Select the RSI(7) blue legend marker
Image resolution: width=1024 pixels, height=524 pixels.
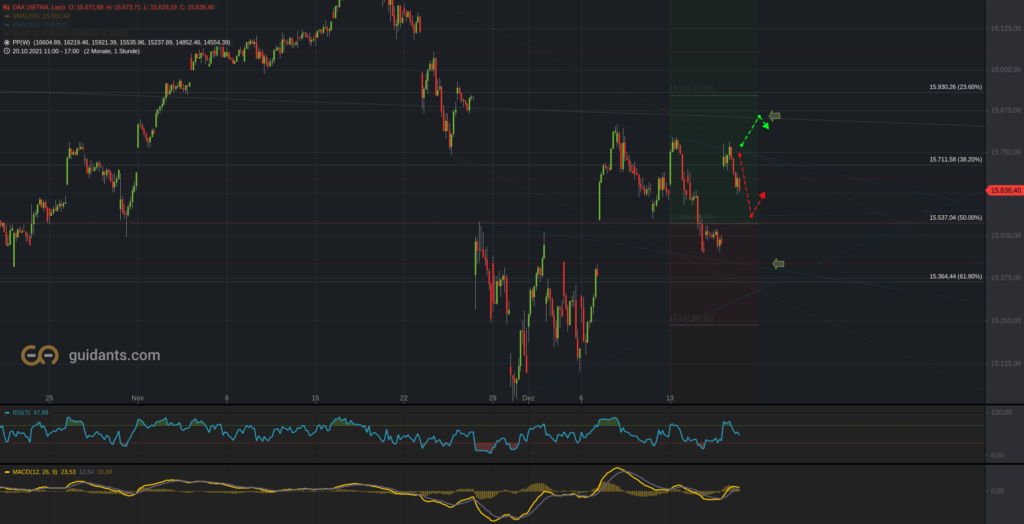tap(7, 413)
